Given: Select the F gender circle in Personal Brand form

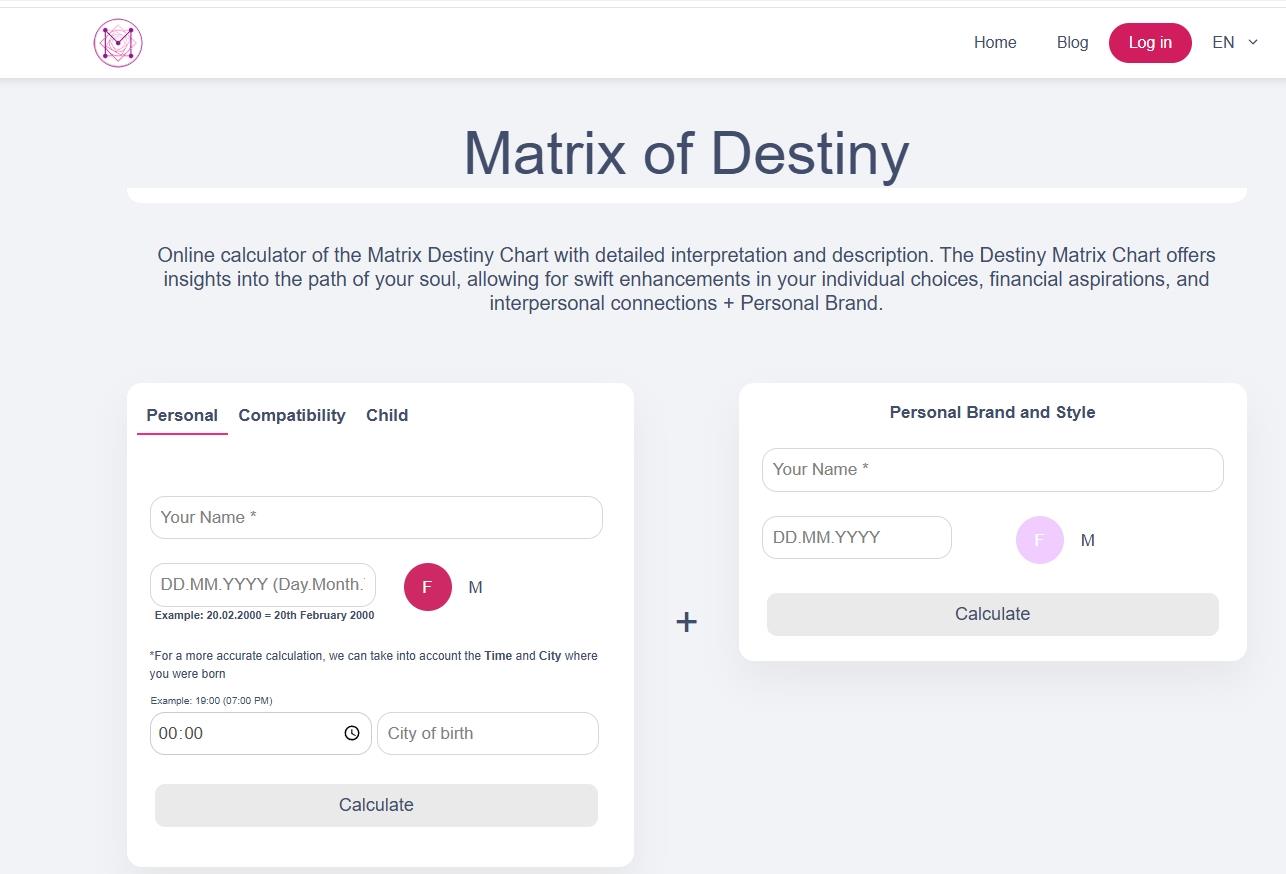Looking at the screenshot, I should click(1039, 539).
